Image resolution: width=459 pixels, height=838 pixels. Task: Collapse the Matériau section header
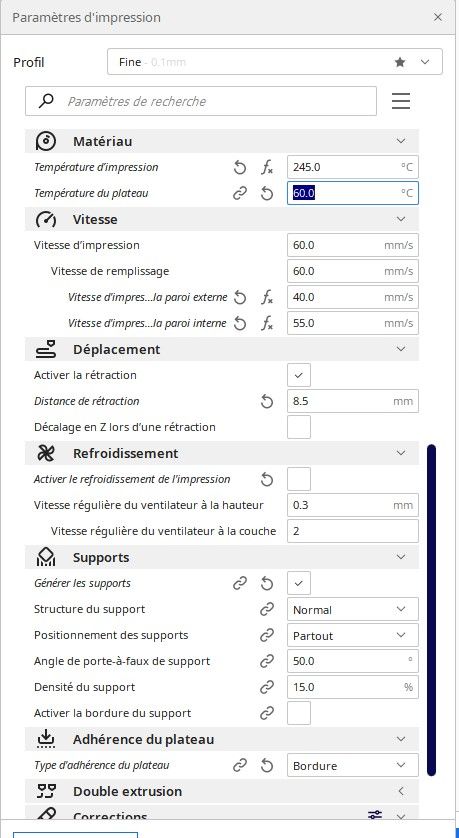[222, 141]
